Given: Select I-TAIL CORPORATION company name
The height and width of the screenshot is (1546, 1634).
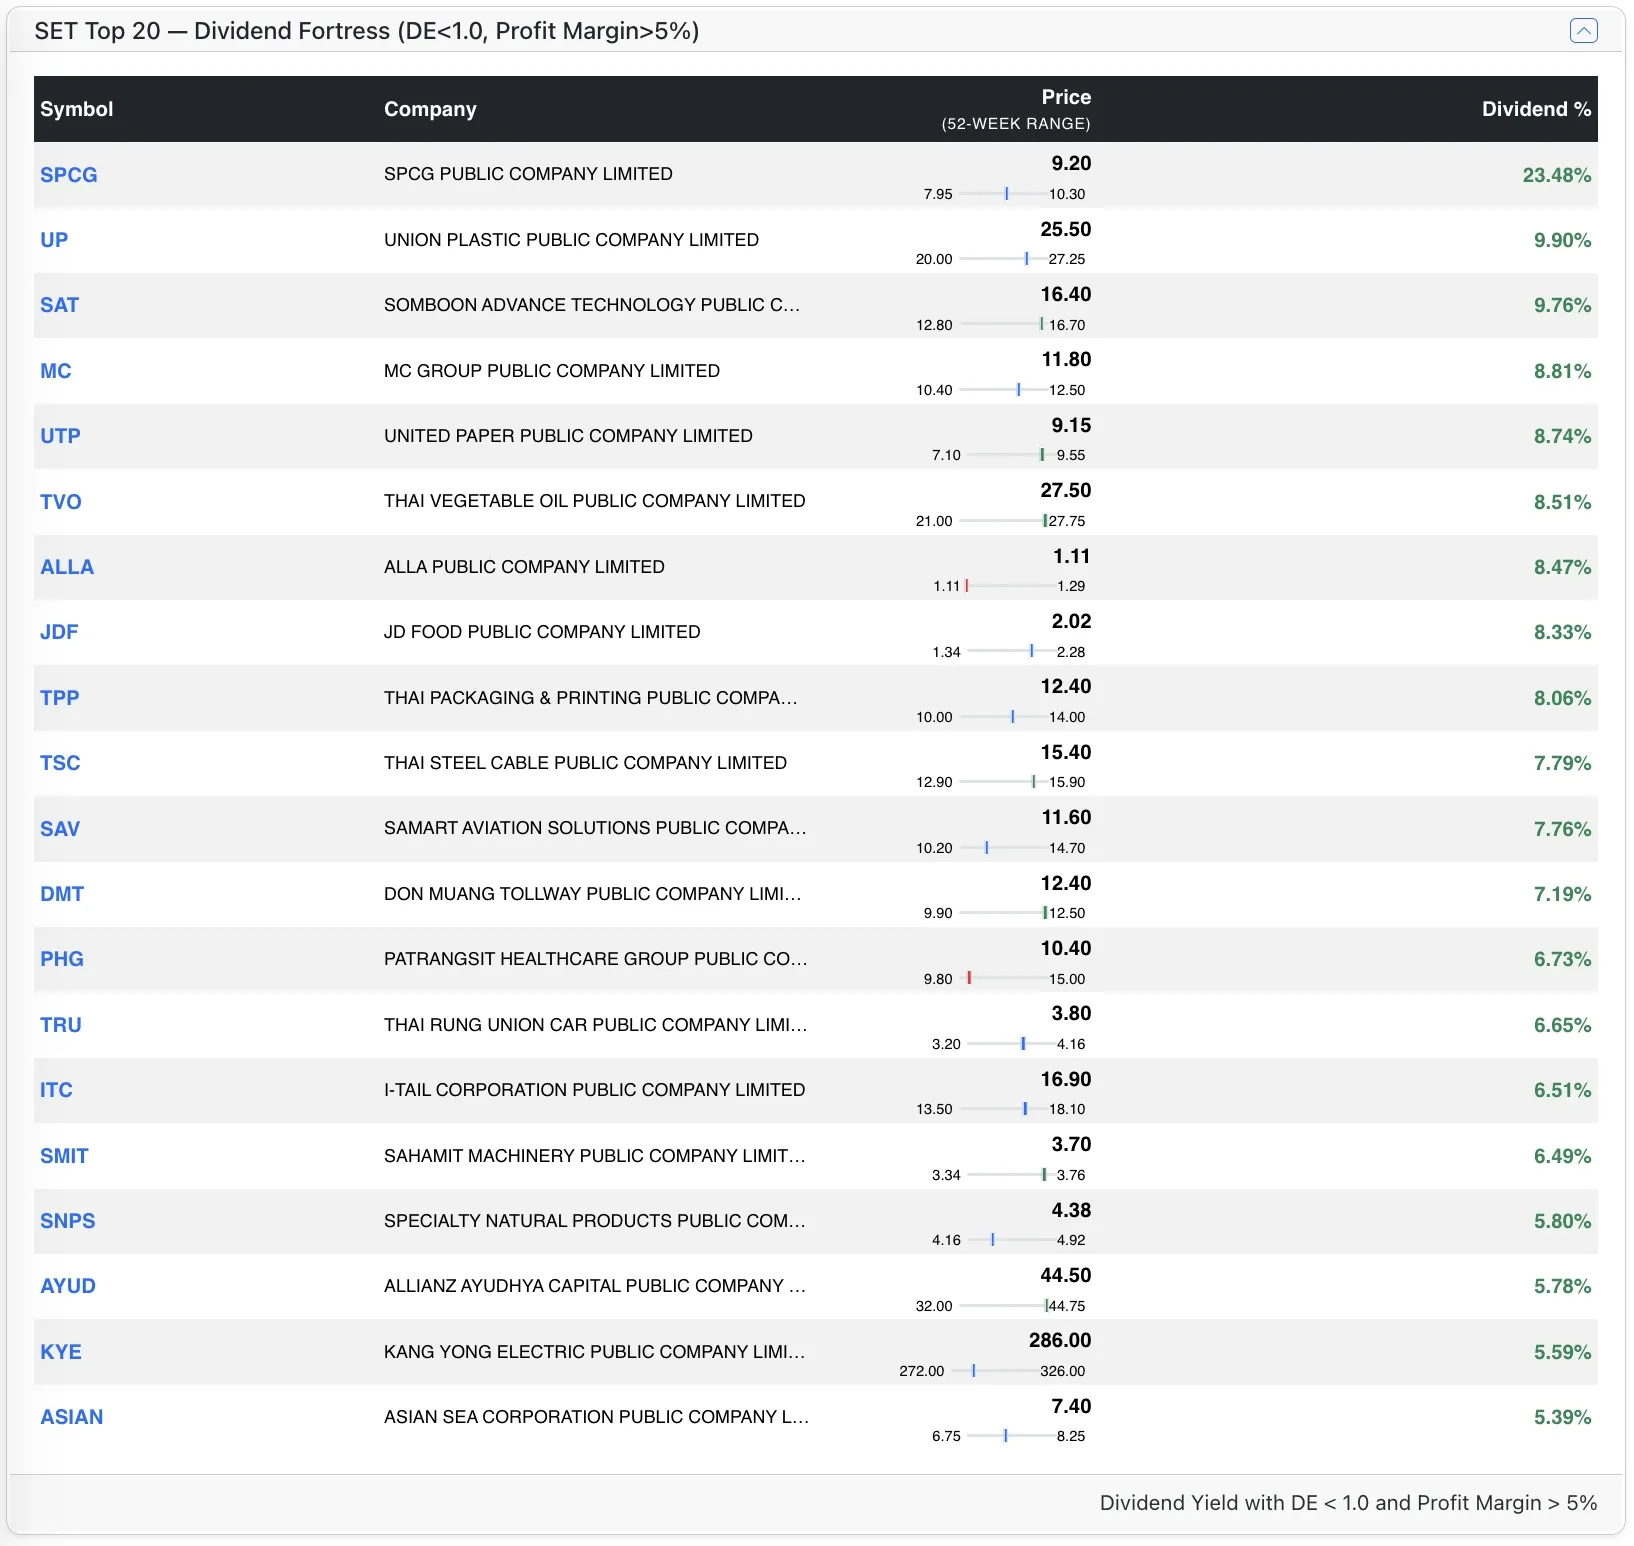Looking at the screenshot, I should pos(594,1090).
